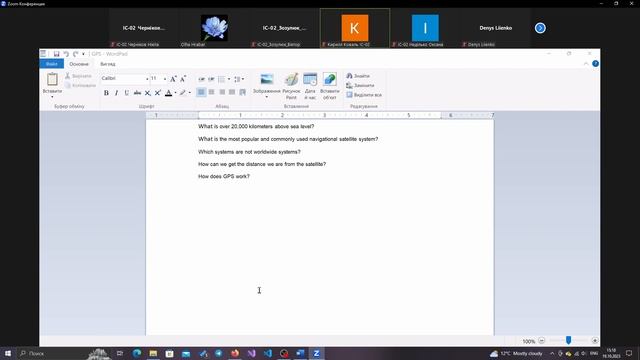Click the zoom in plus button
This screenshot has width=640, height=360.
[x=595, y=340]
